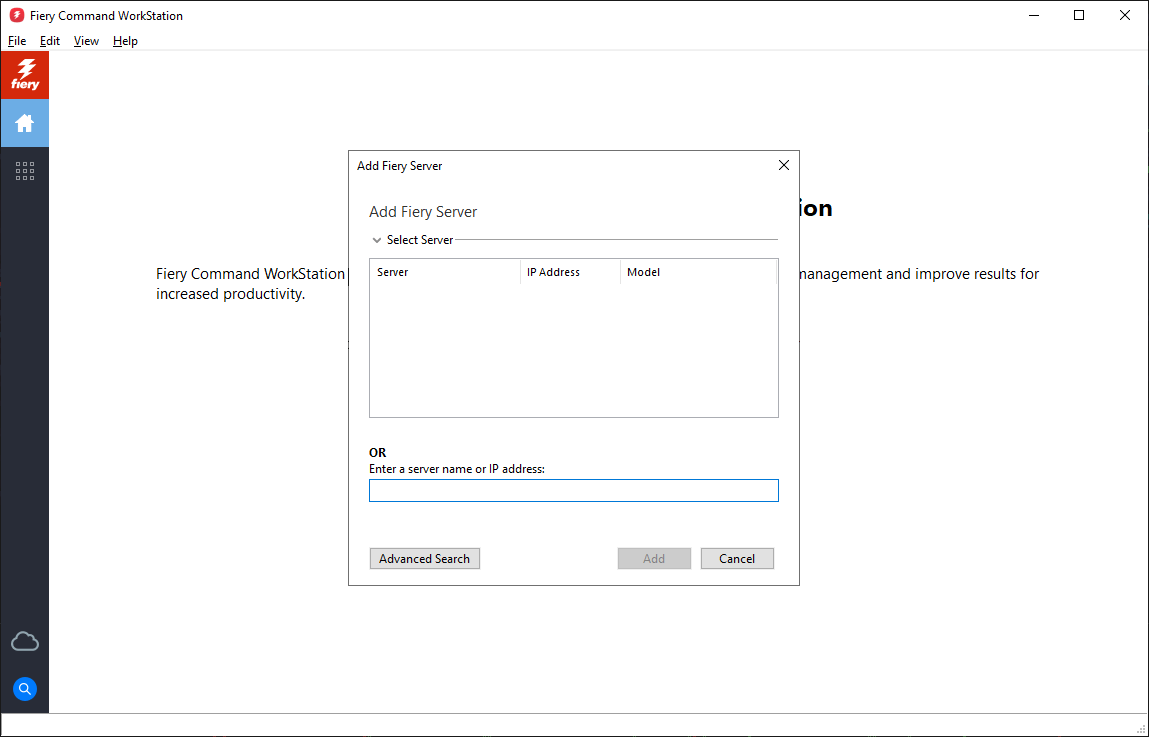Cancel the Add Fiery Server dialog

click(737, 559)
